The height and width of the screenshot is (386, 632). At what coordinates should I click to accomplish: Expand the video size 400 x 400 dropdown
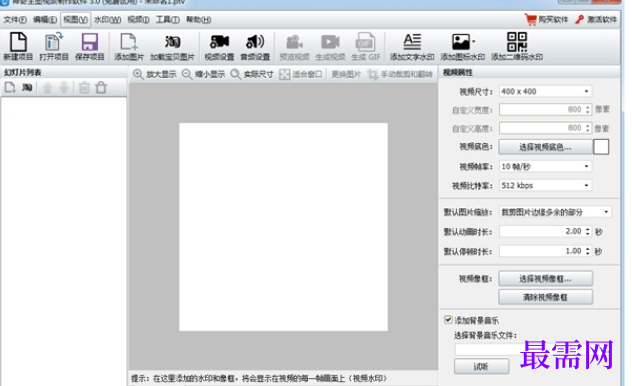click(545, 91)
